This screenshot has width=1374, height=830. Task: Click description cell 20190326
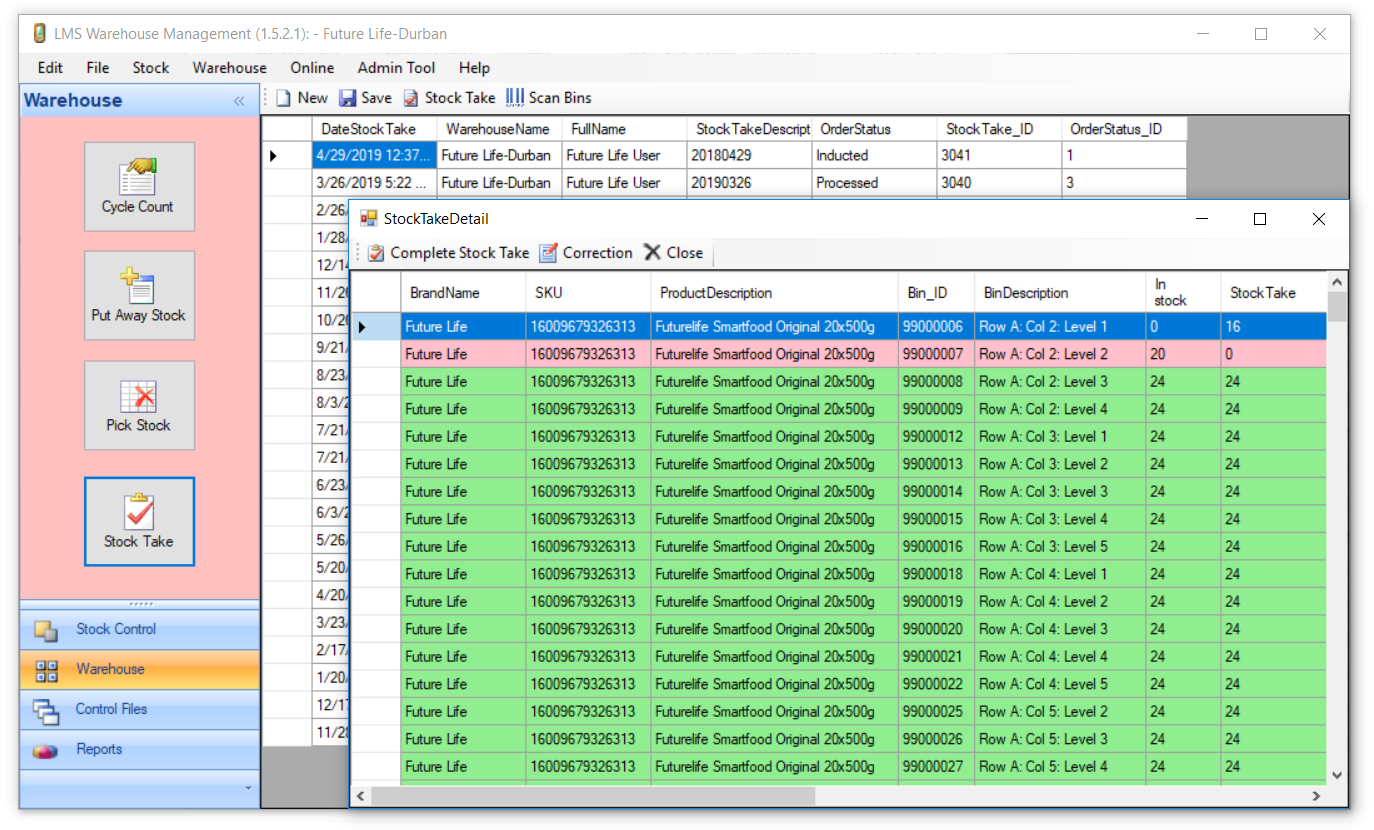tap(749, 183)
